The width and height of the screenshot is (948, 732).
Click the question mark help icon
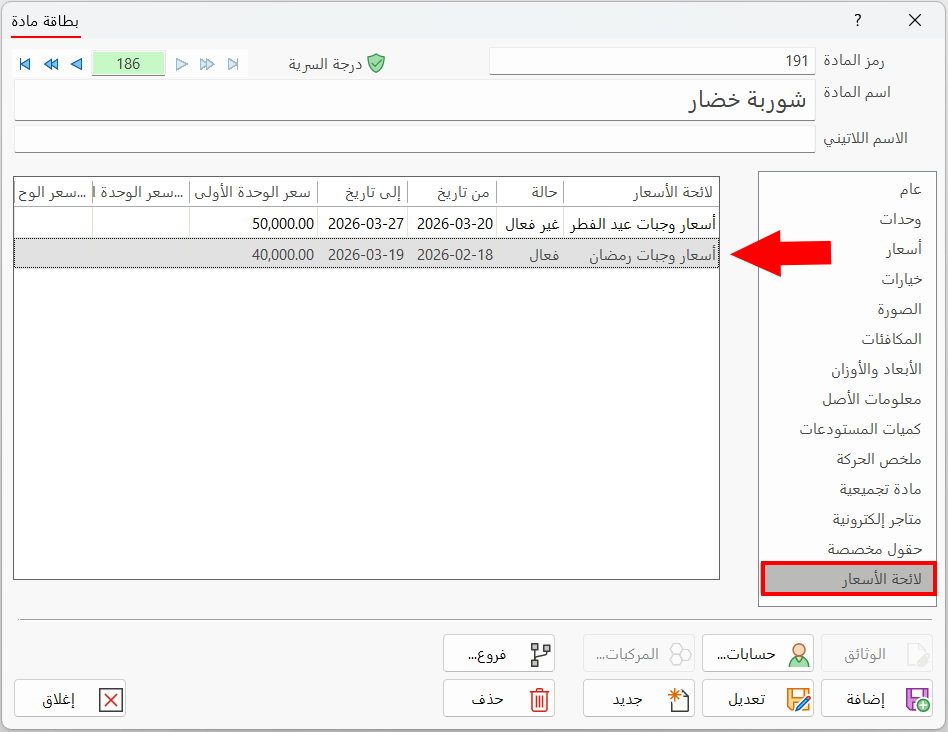pyautogui.click(x=857, y=21)
